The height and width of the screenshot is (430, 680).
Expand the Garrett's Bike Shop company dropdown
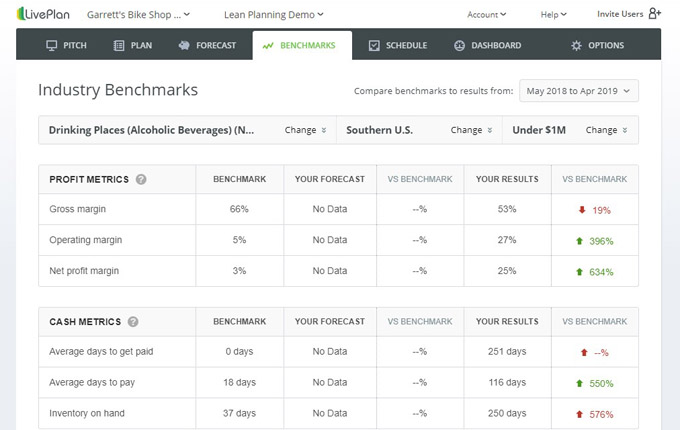[139, 15]
